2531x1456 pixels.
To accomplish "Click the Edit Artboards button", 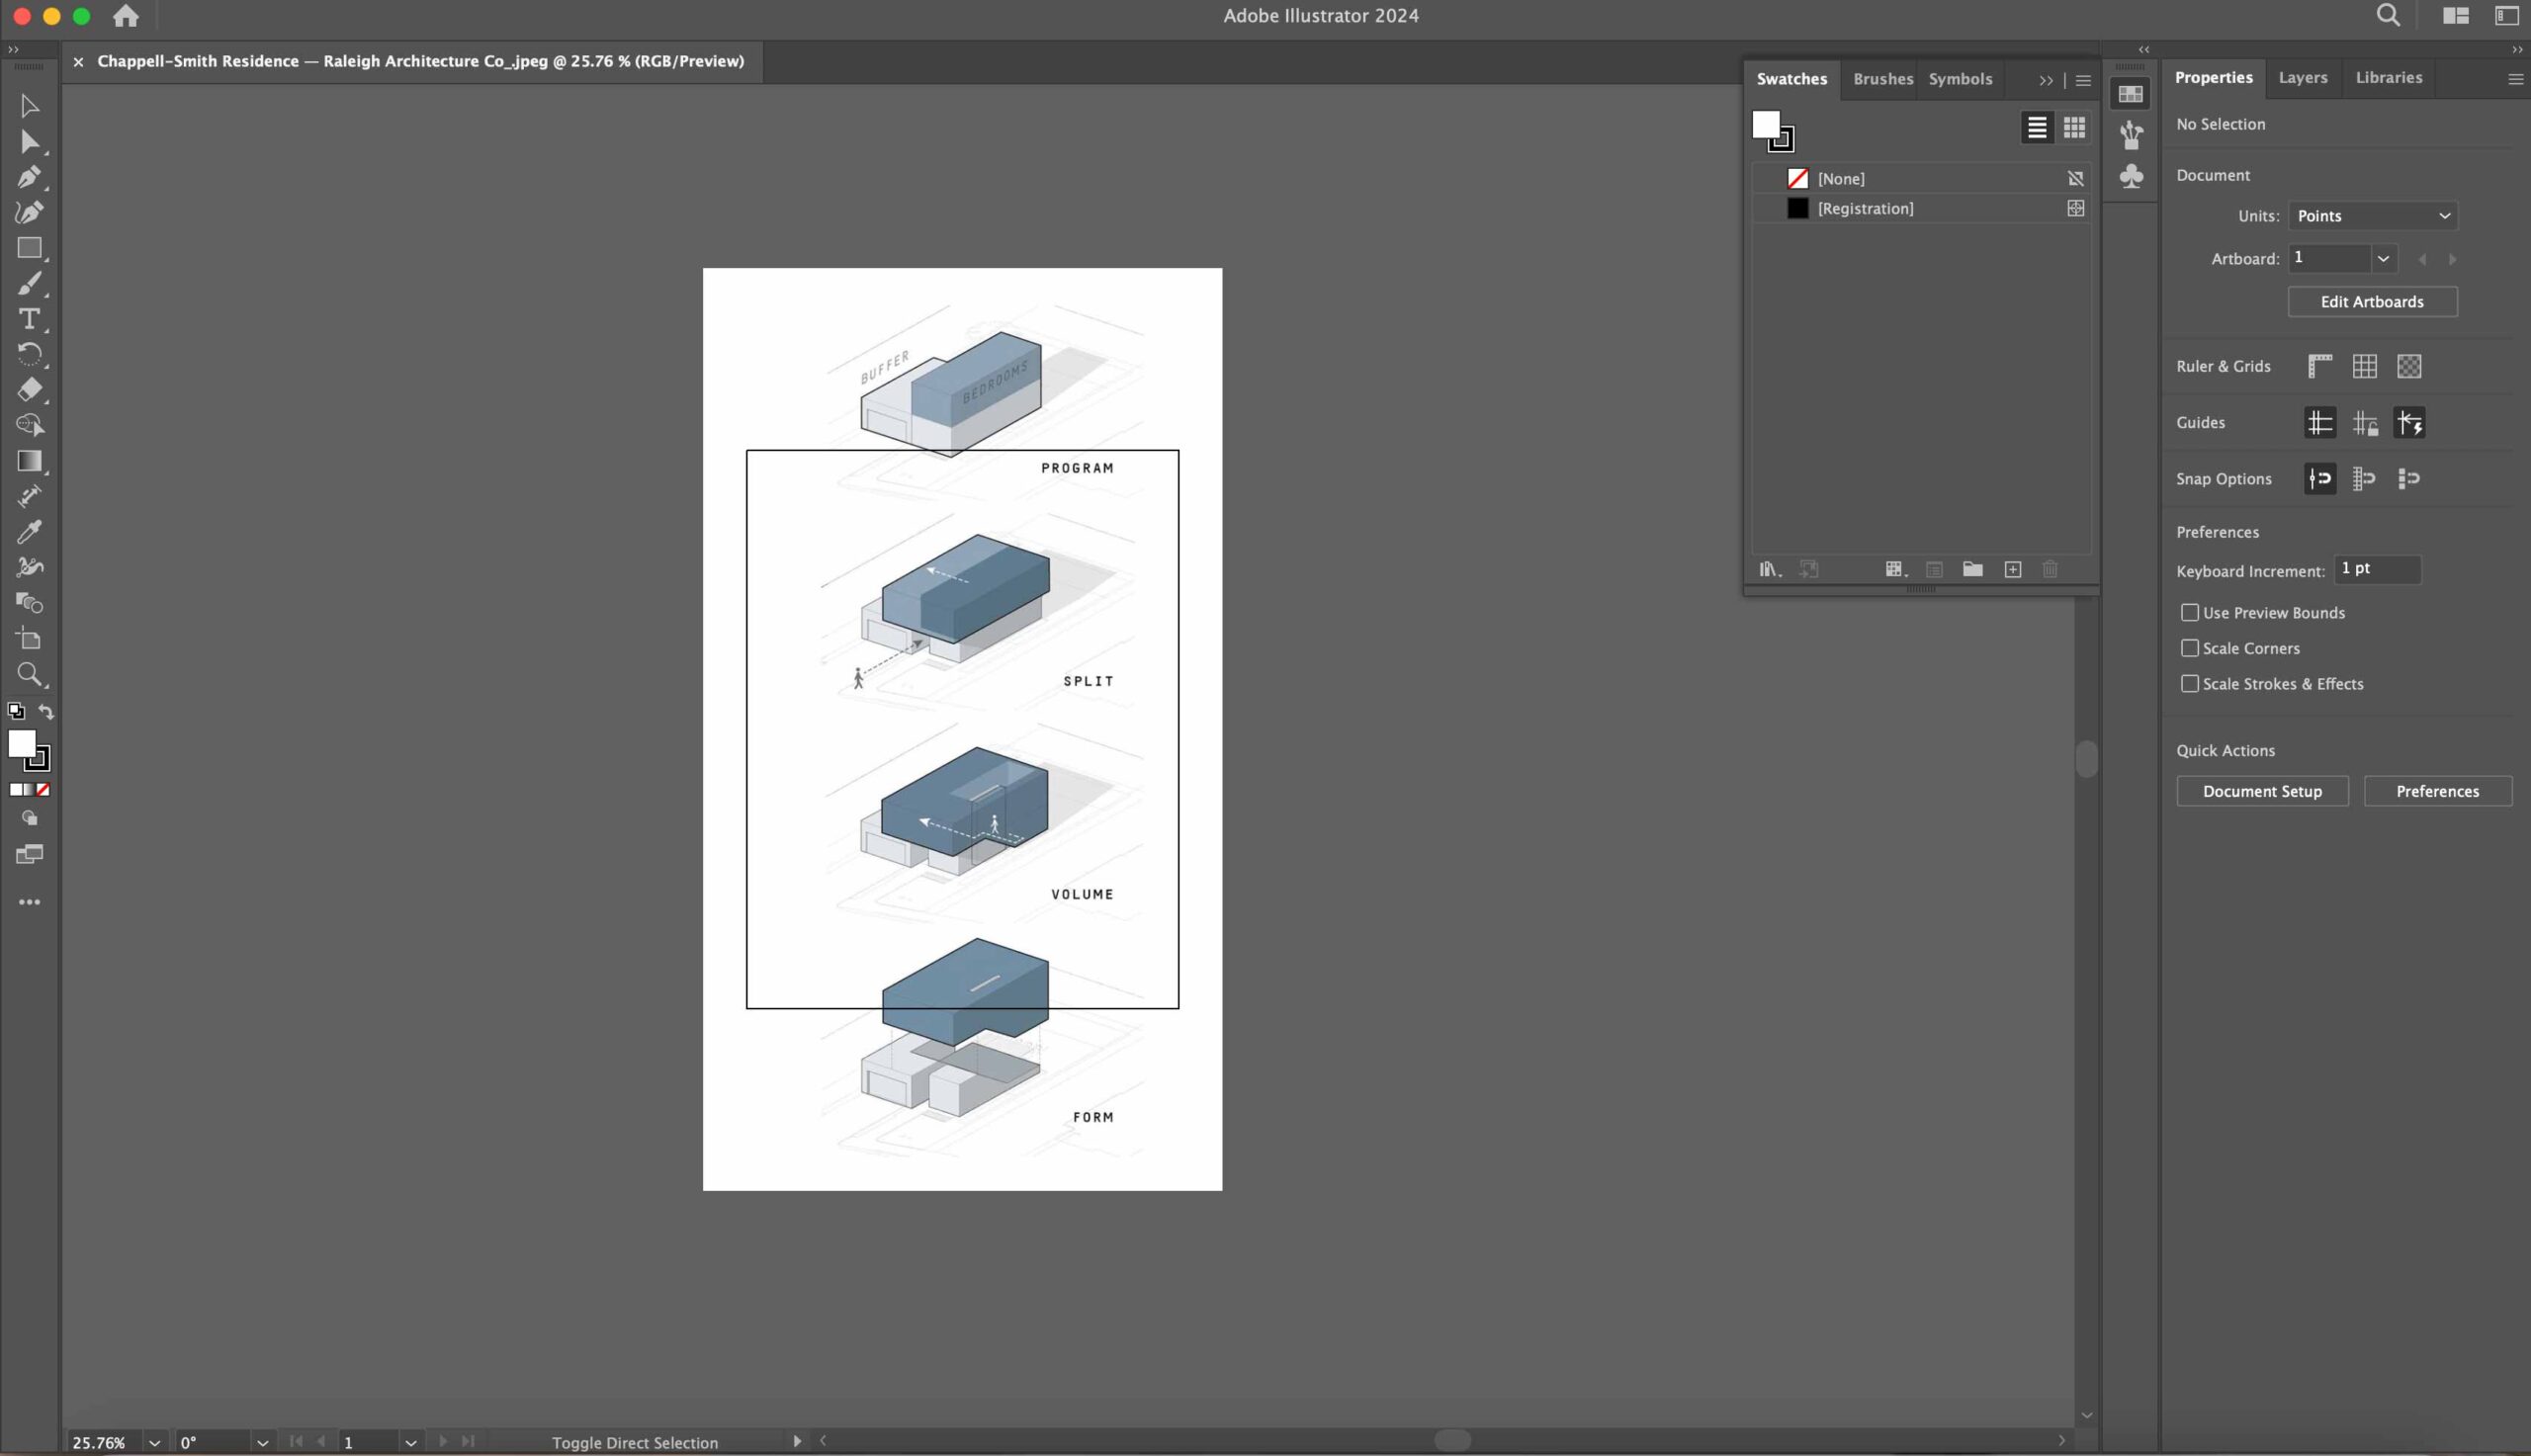I will [2372, 302].
